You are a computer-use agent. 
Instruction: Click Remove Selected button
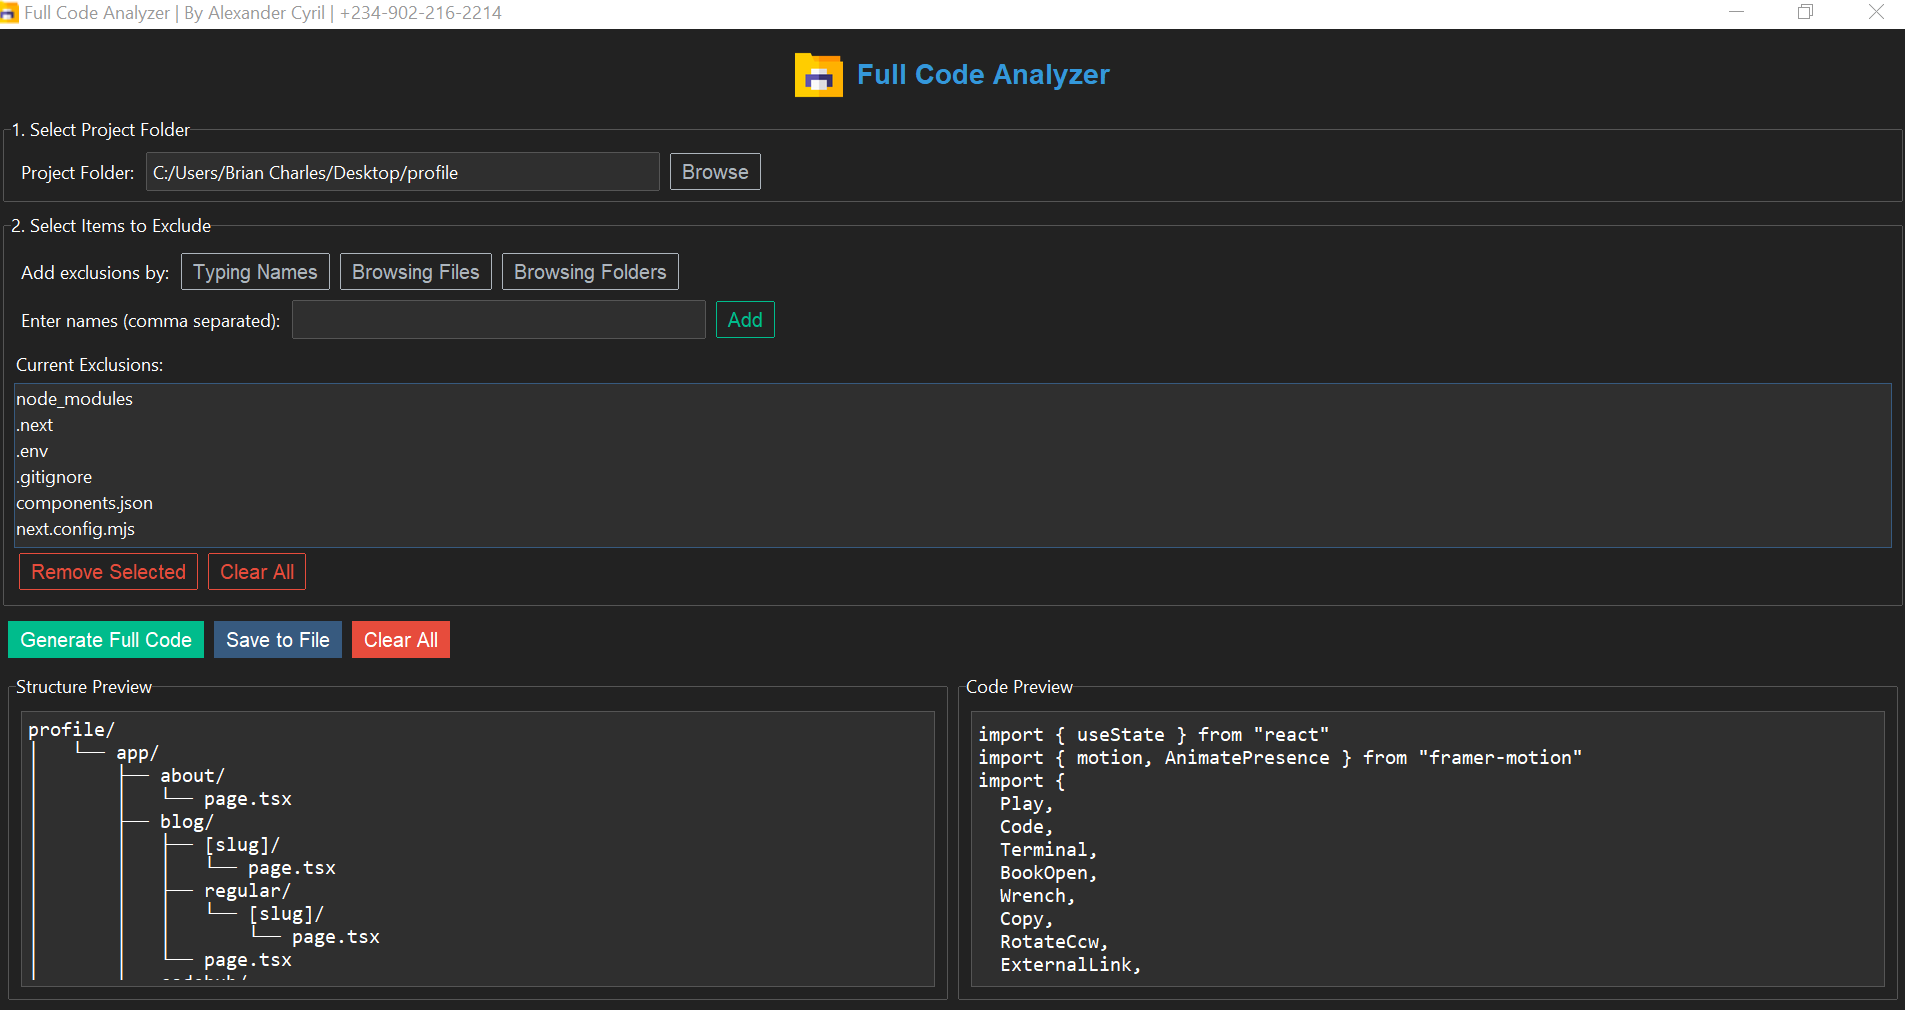[108, 572]
